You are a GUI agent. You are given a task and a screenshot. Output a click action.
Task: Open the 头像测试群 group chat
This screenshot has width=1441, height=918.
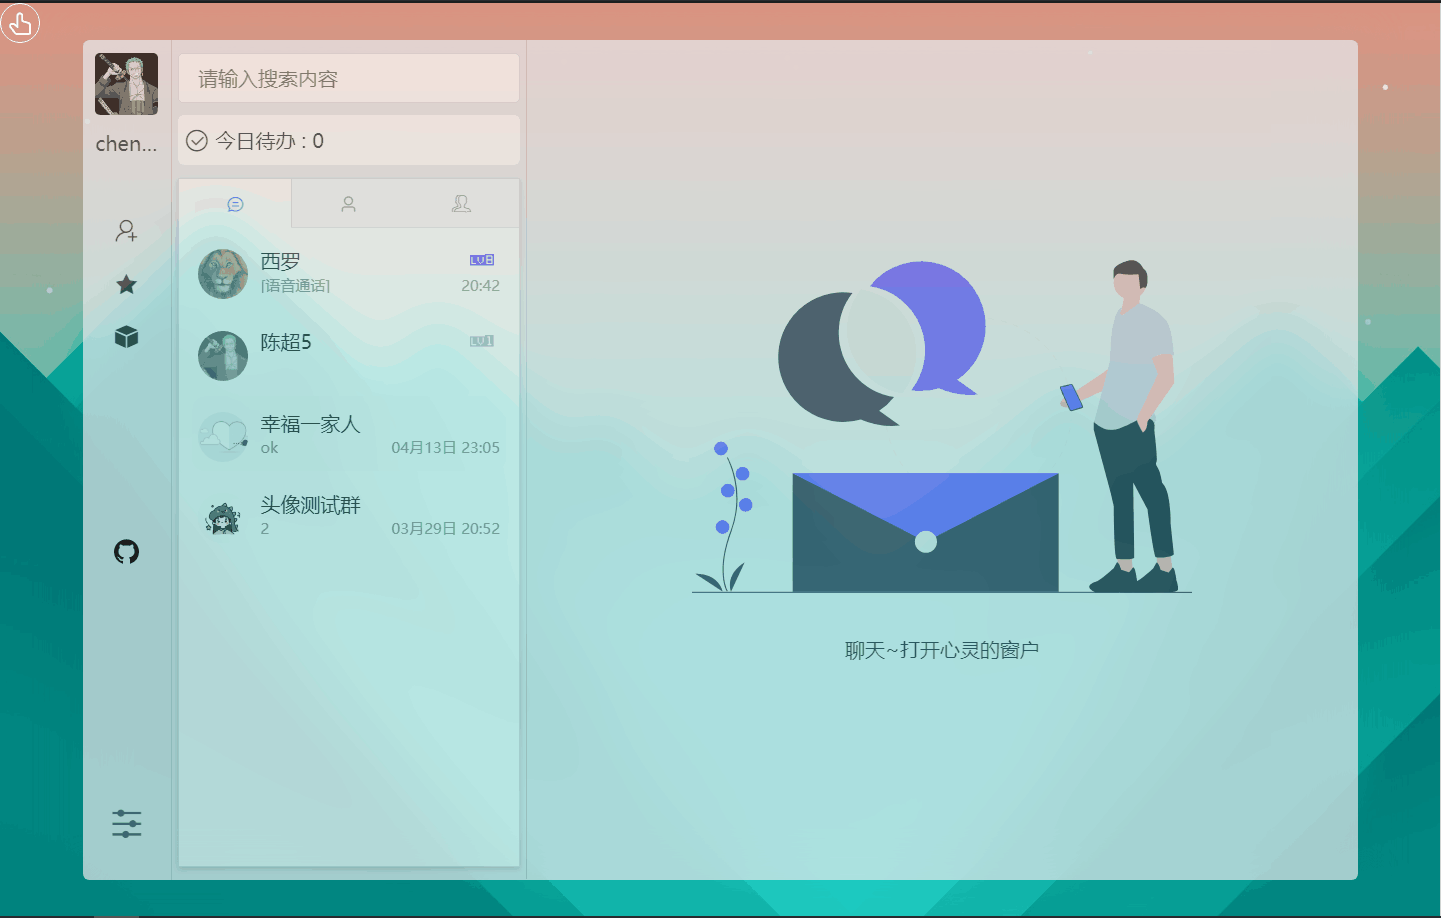point(349,517)
